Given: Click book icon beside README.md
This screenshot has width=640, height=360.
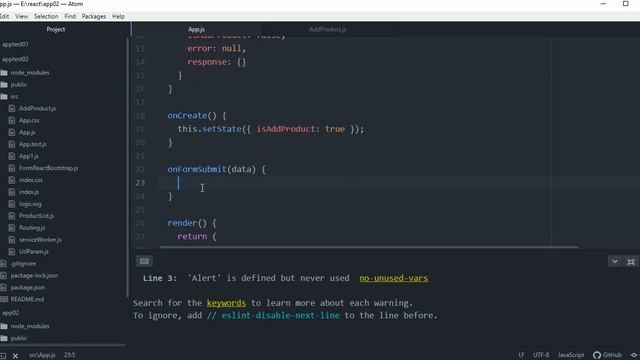Looking at the screenshot, I should [x=4, y=299].
